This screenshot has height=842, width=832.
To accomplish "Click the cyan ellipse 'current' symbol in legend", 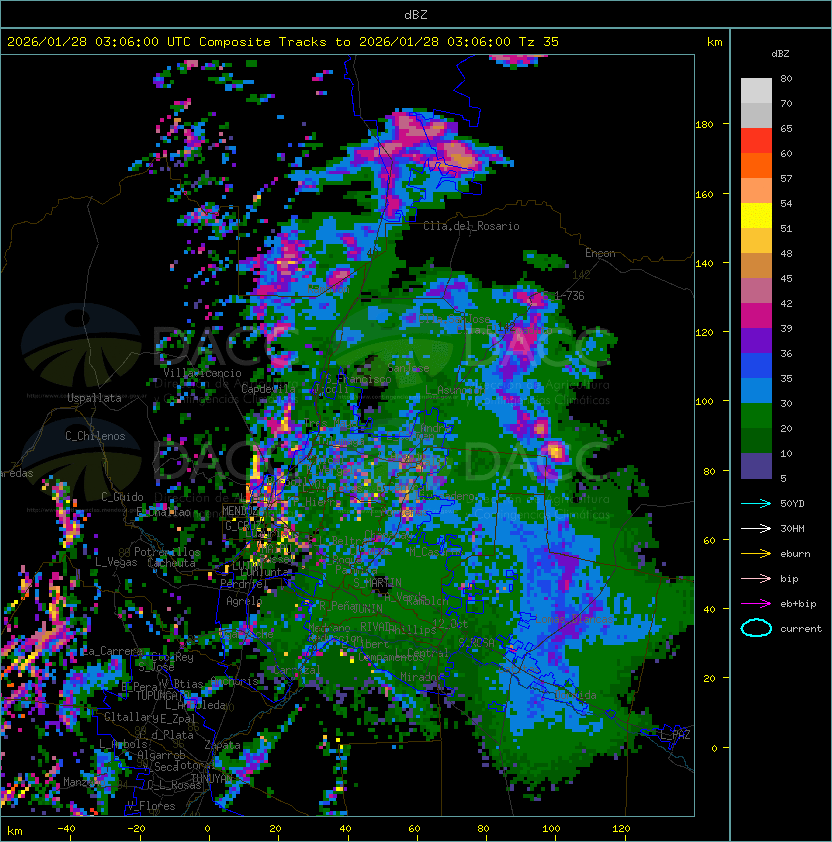I will pyautogui.click(x=756, y=628).
